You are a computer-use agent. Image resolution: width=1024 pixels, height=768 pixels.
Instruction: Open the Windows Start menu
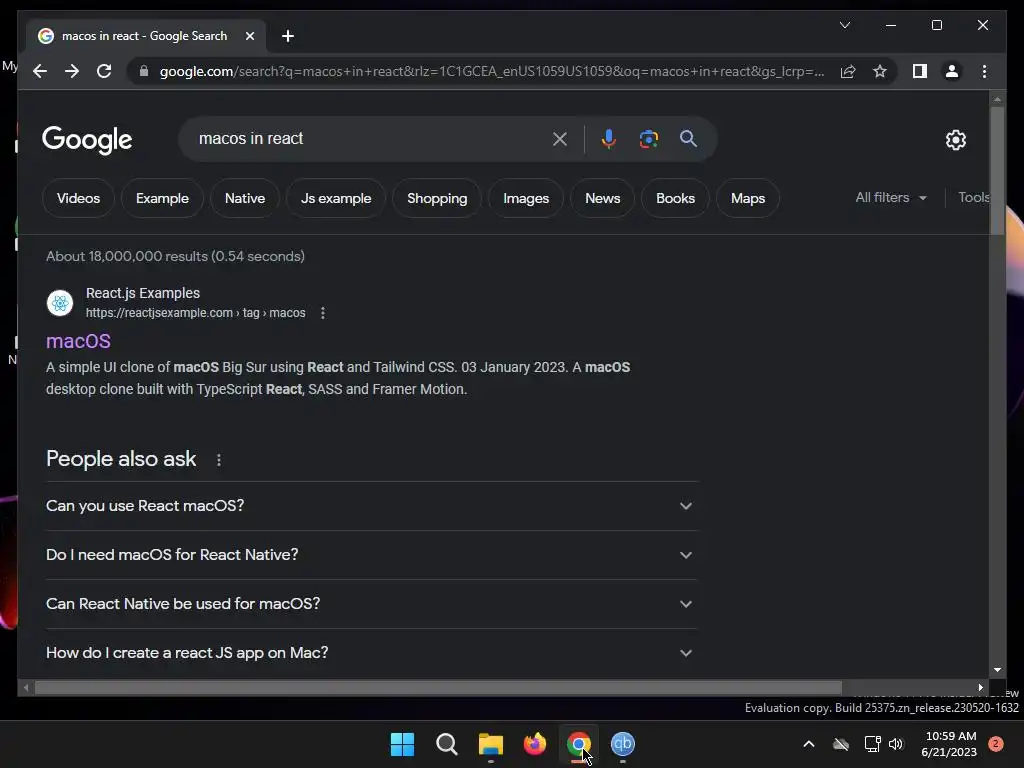(x=402, y=744)
